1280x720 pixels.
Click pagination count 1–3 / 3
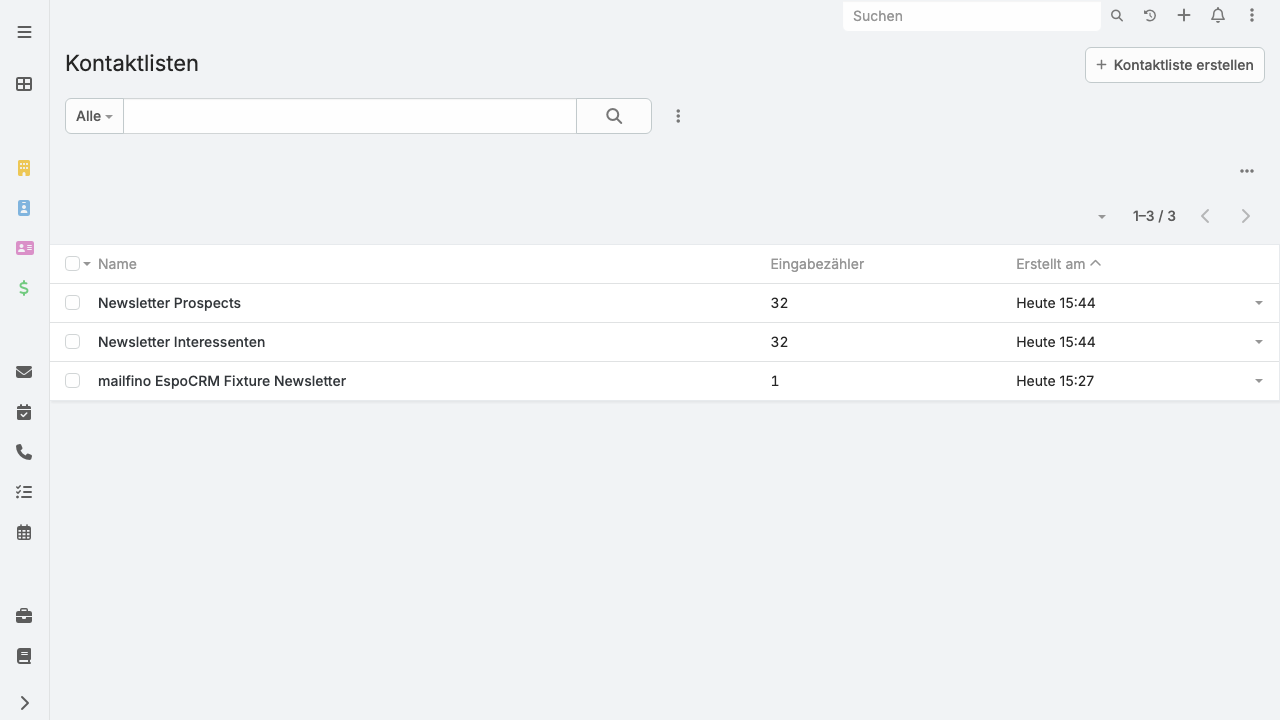[1154, 216]
